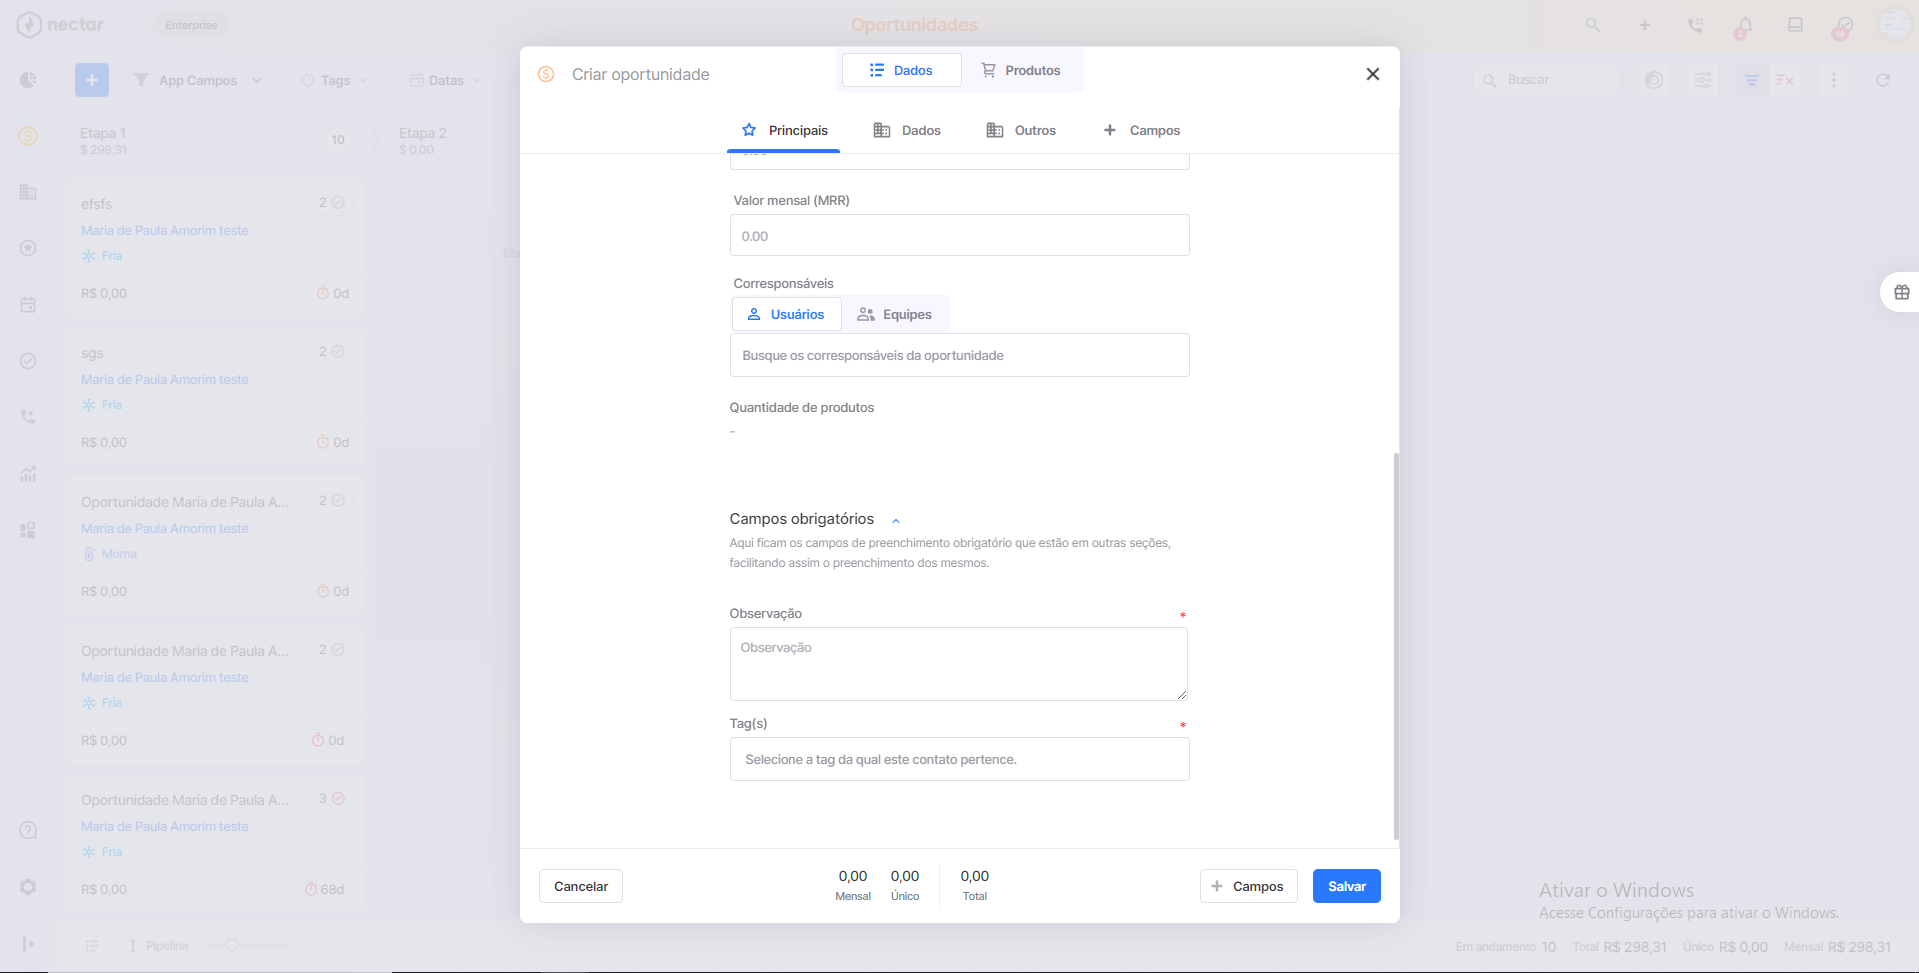The width and height of the screenshot is (1919, 973).
Task: Open settings gear in sidebar
Action: coord(28,887)
